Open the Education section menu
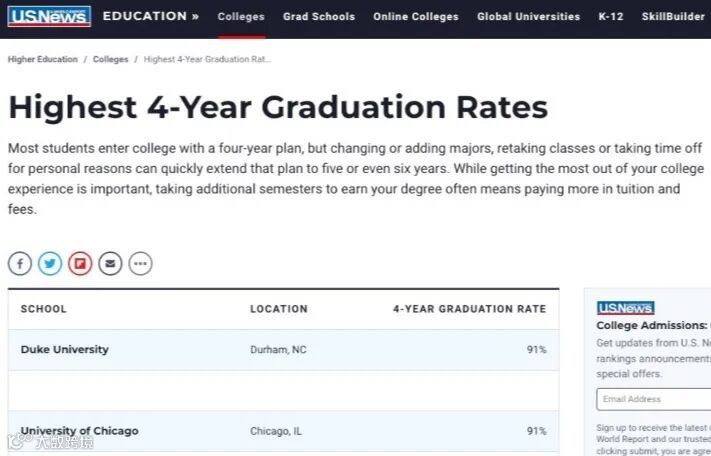 pos(150,16)
